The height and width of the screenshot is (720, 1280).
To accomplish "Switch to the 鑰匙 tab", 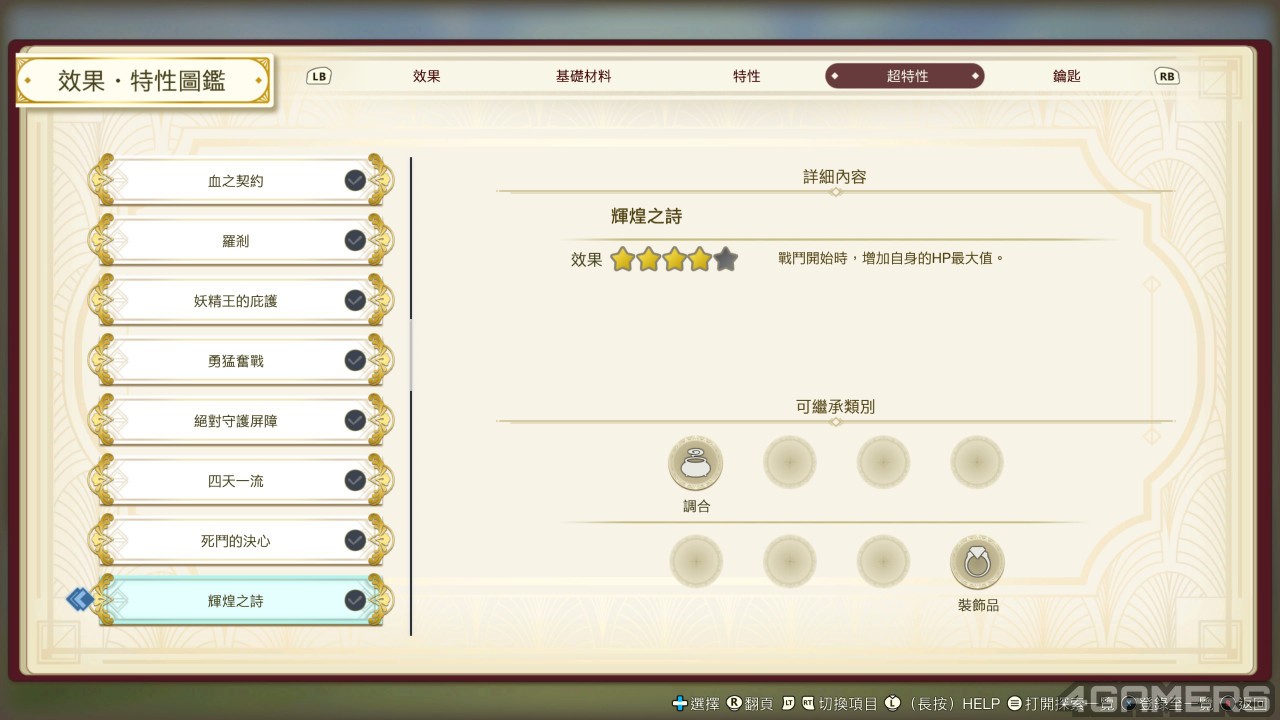I will point(1067,76).
